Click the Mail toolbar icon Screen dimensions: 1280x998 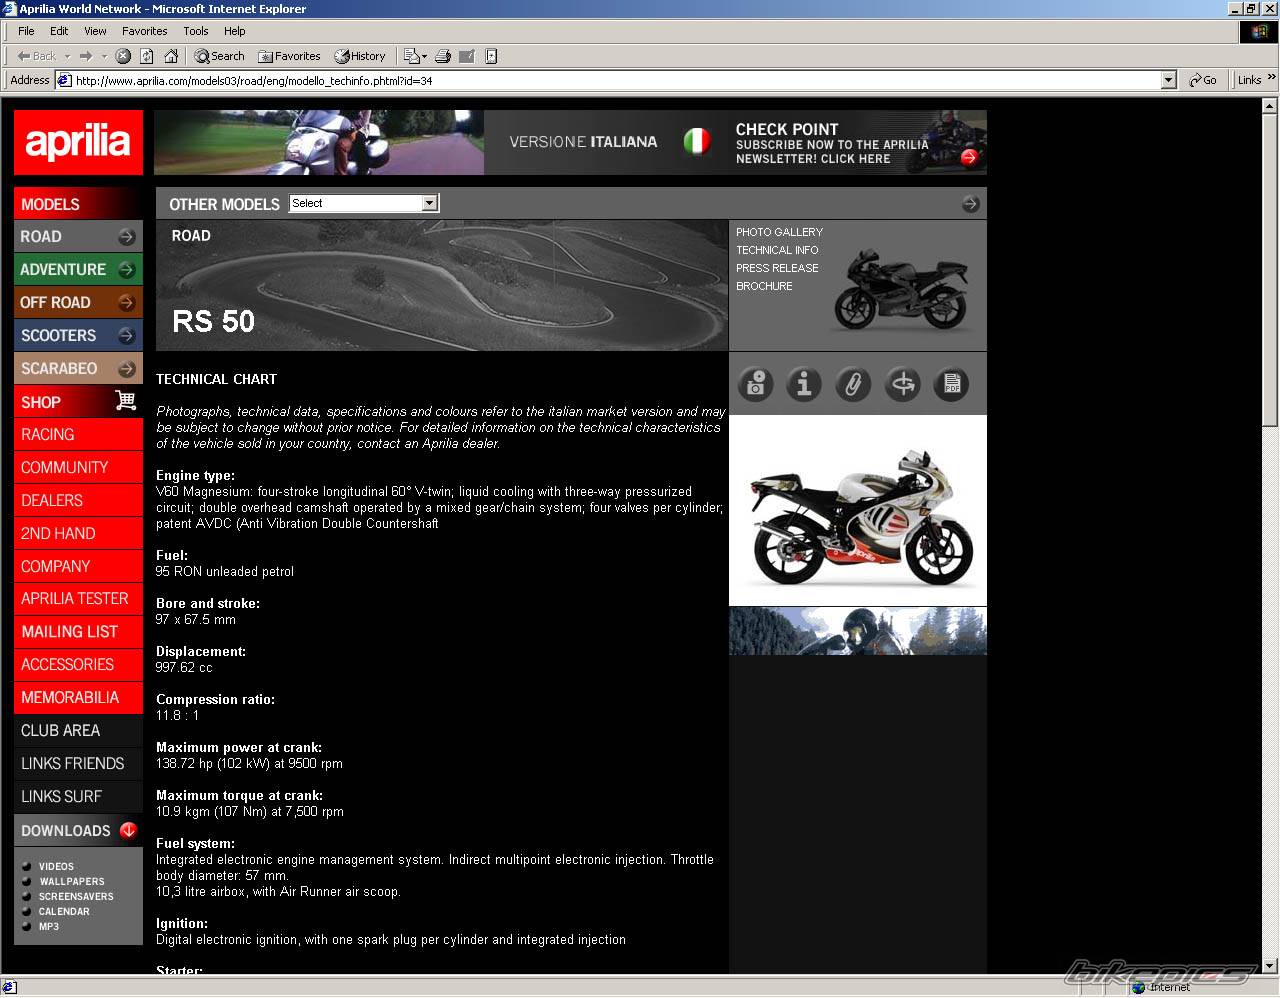click(x=410, y=56)
